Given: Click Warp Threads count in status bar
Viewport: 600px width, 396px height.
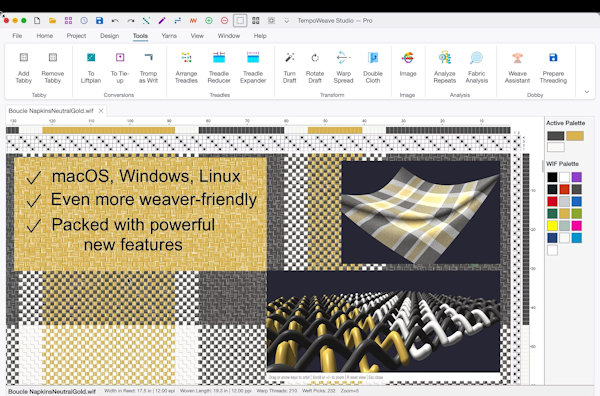Looking at the screenshot, I should 276,391.
